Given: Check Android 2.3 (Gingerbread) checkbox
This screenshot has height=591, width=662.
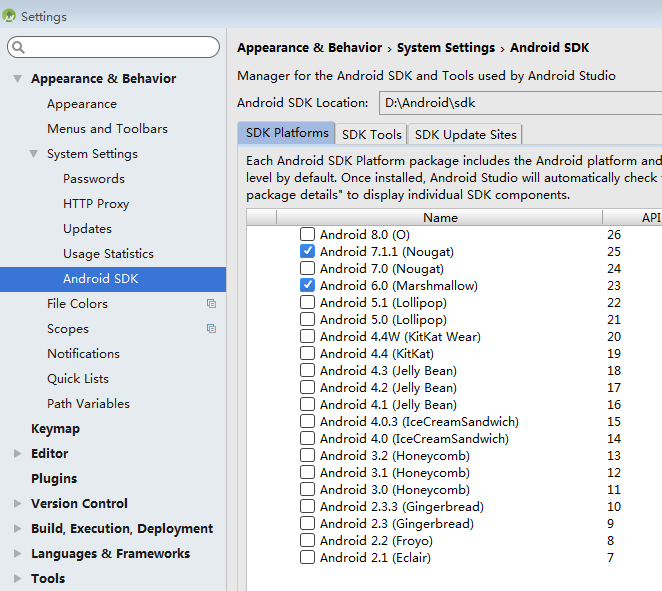Looking at the screenshot, I should [307, 523].
